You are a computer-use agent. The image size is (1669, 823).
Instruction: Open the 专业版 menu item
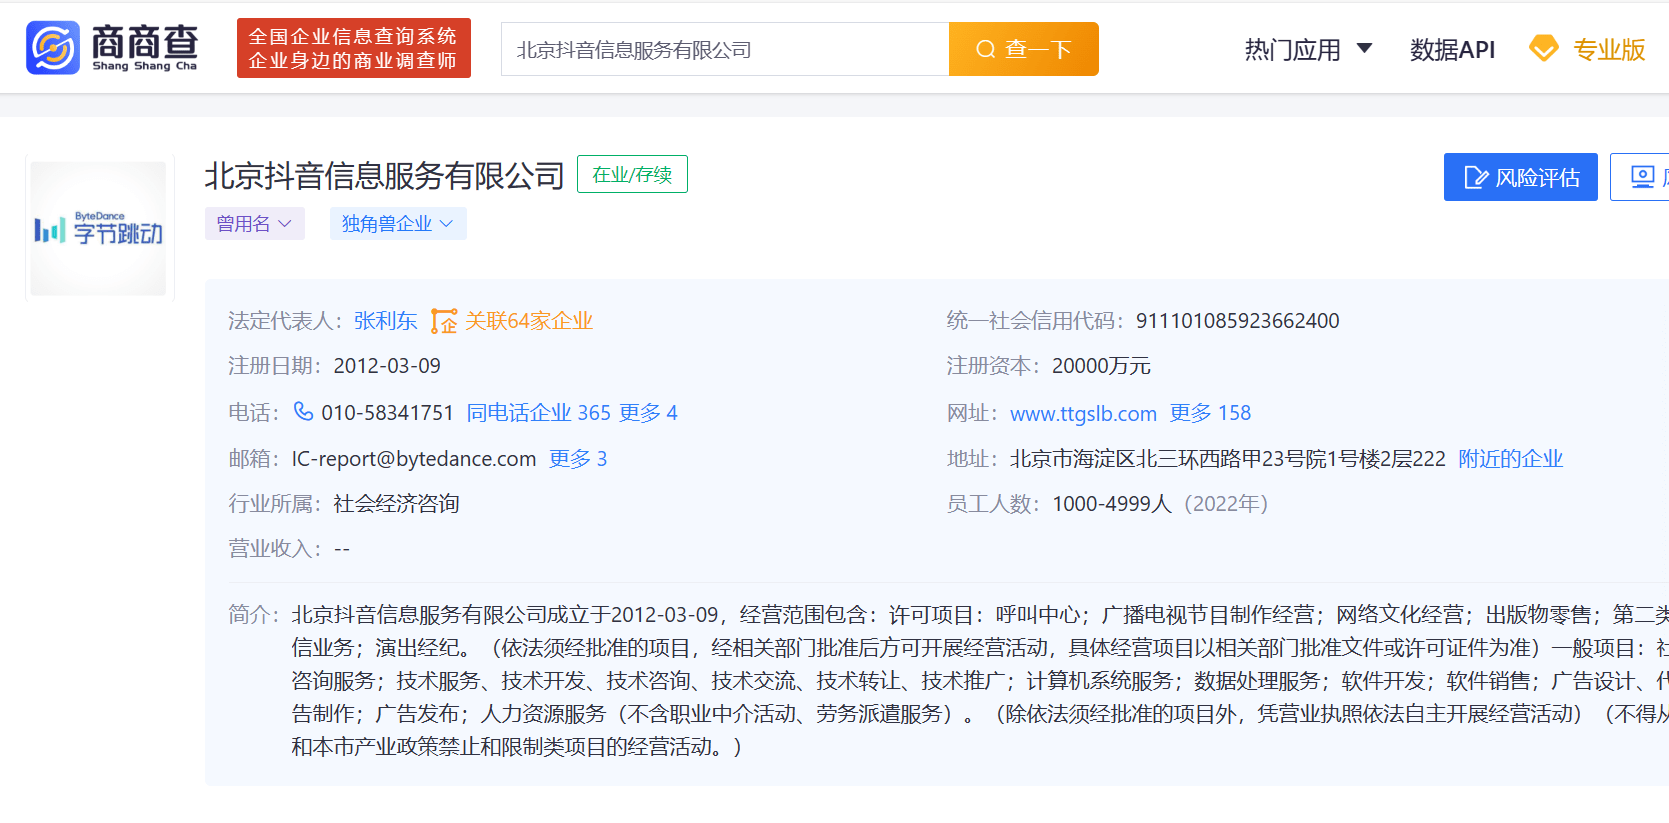(1608, 50)
